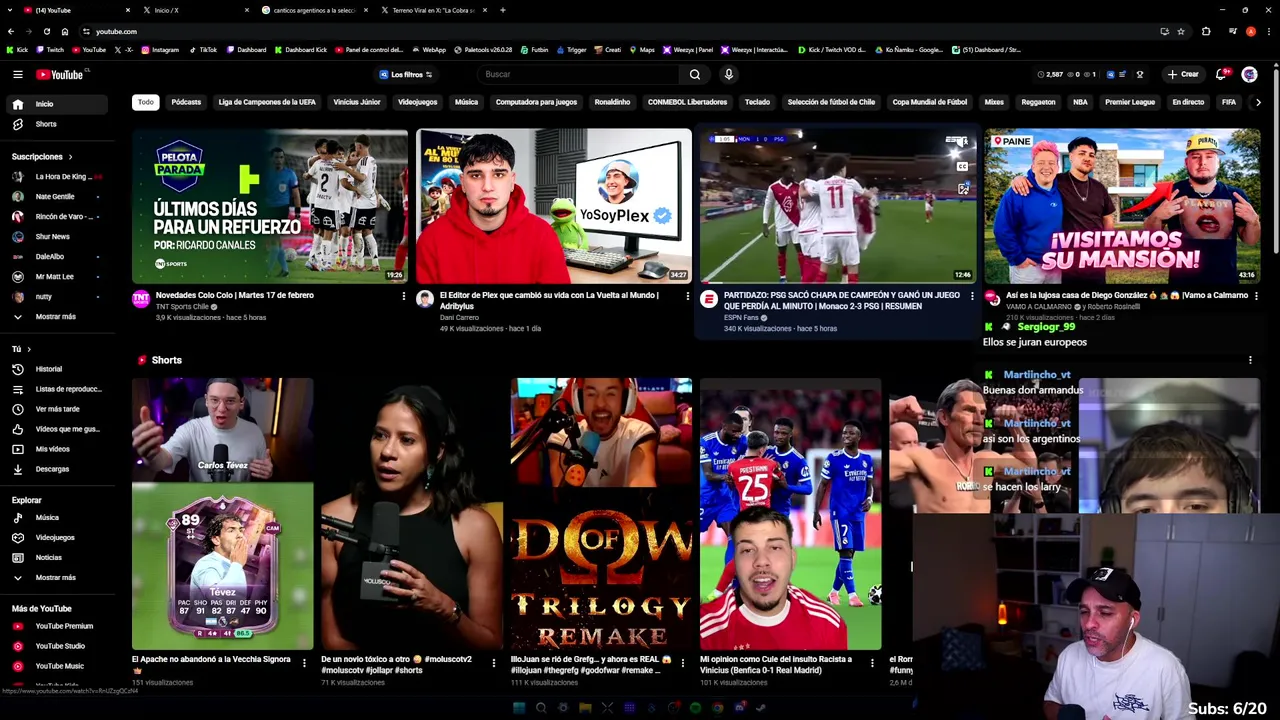The width and height of the screenshot is (1280, 720).
Task: Open options for IlloJuan short
Action: point(683,662)
